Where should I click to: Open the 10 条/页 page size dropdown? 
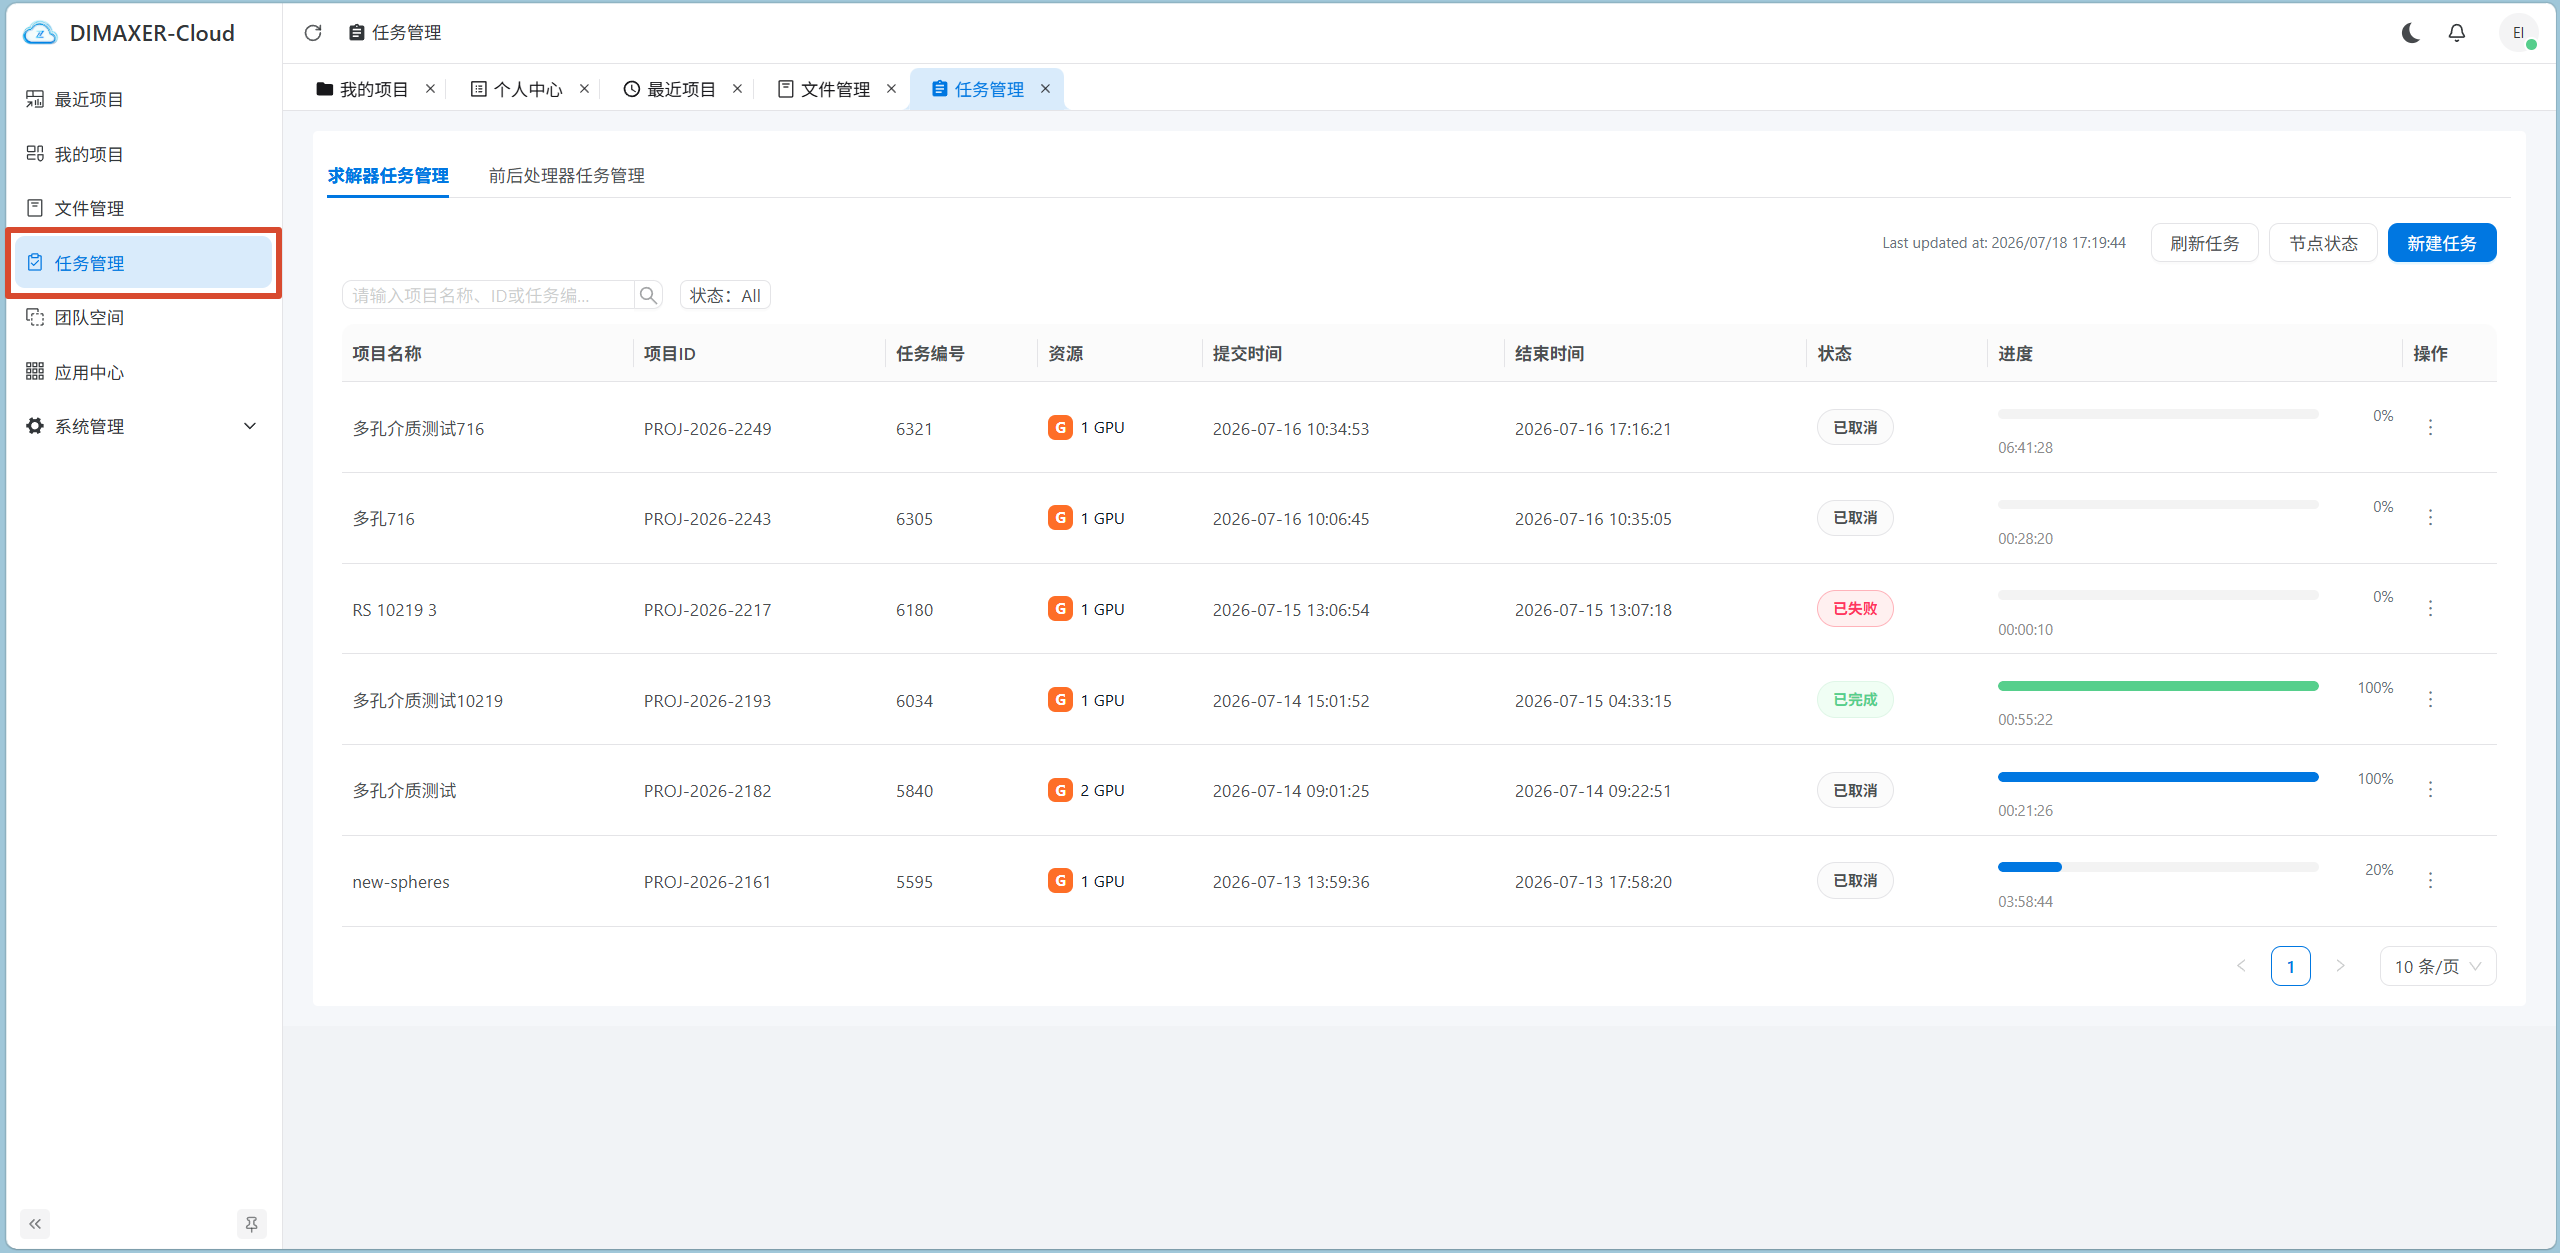2437,966
